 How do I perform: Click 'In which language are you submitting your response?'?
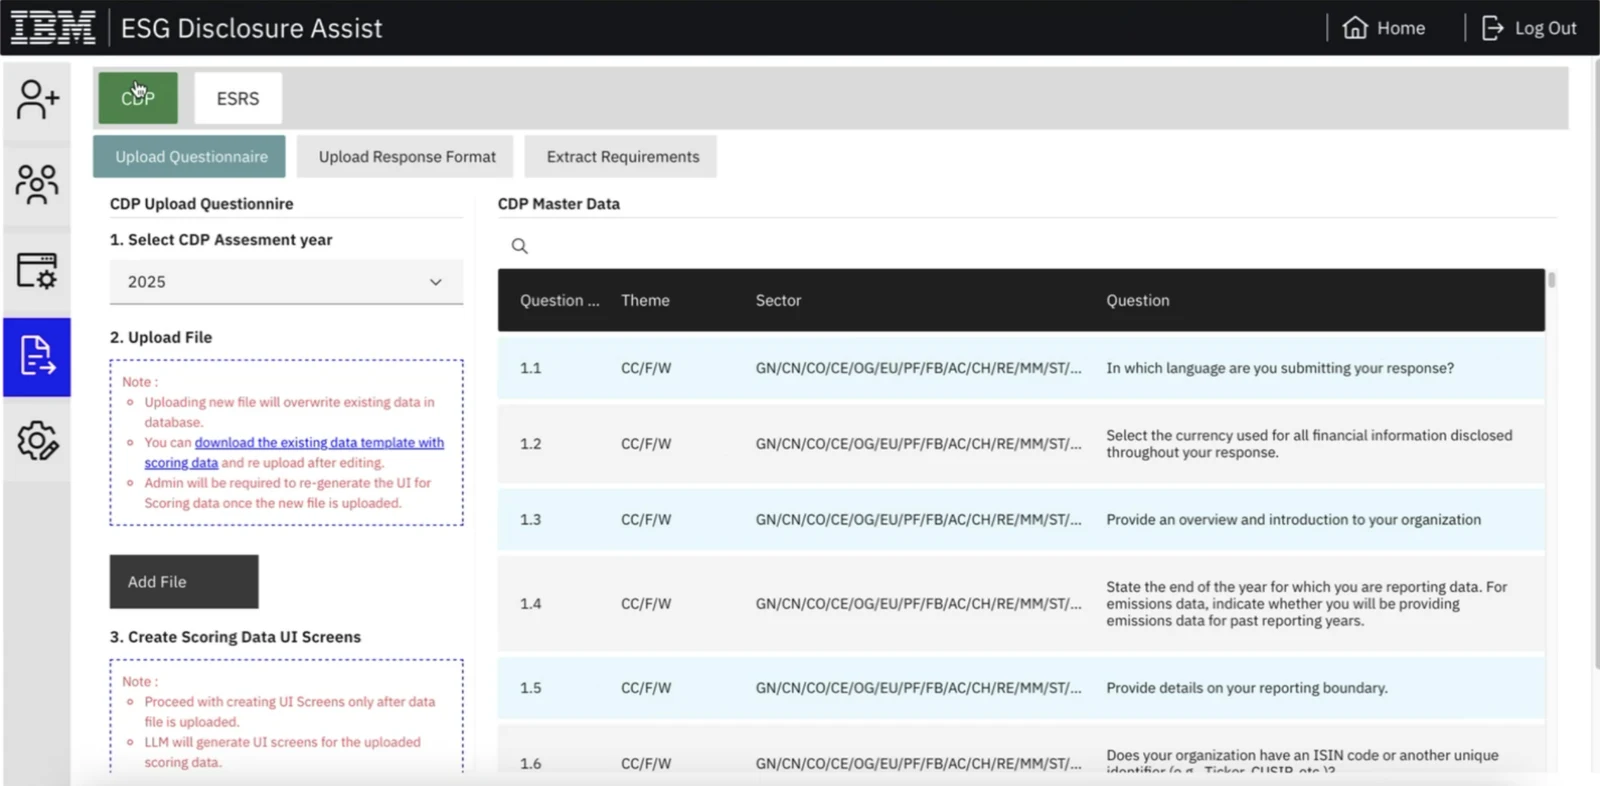[1280, 368]
